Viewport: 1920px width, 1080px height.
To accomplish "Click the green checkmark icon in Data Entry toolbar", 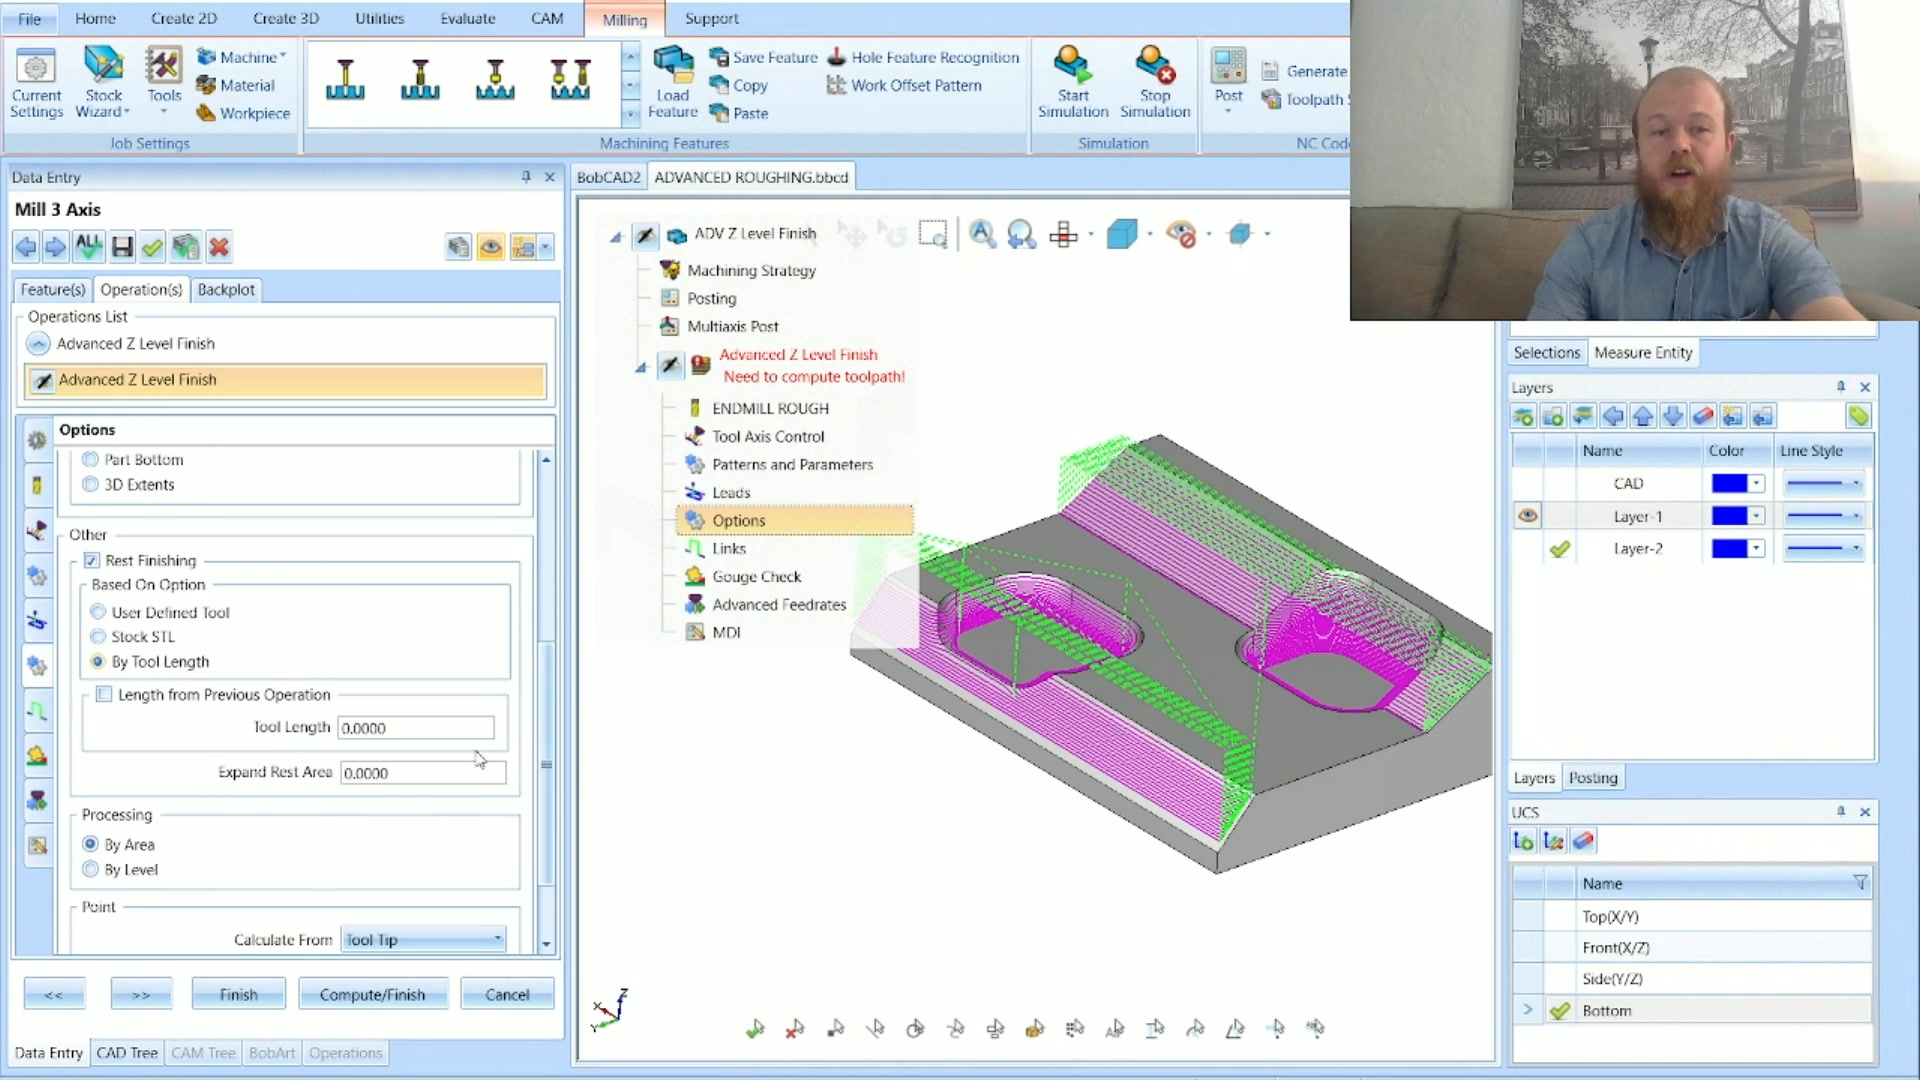I will (152, 247).
